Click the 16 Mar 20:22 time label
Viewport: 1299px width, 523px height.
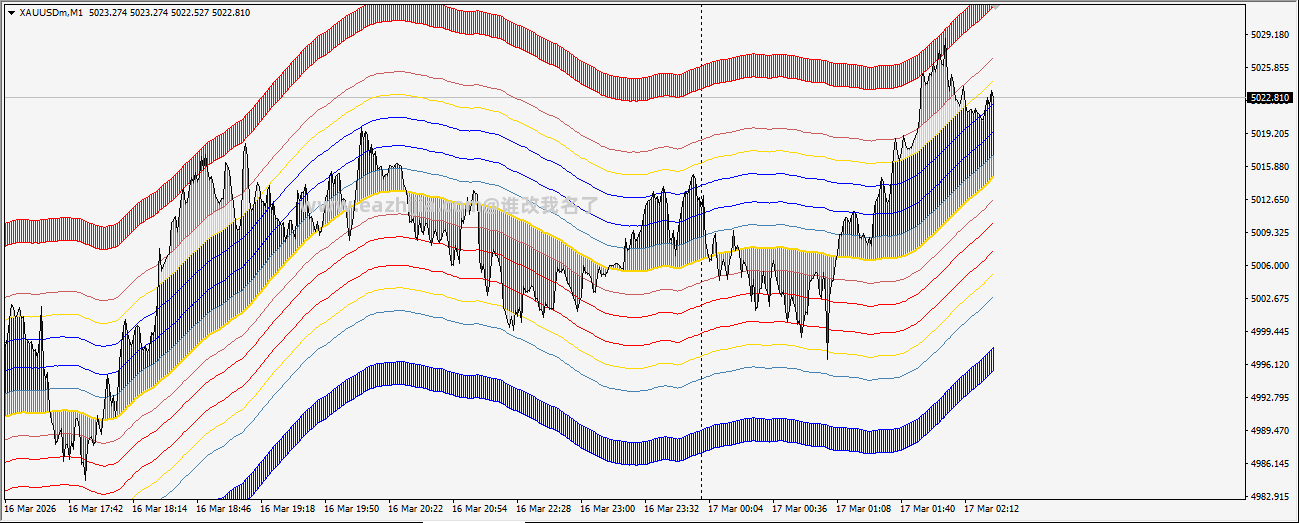coord(416,509)
